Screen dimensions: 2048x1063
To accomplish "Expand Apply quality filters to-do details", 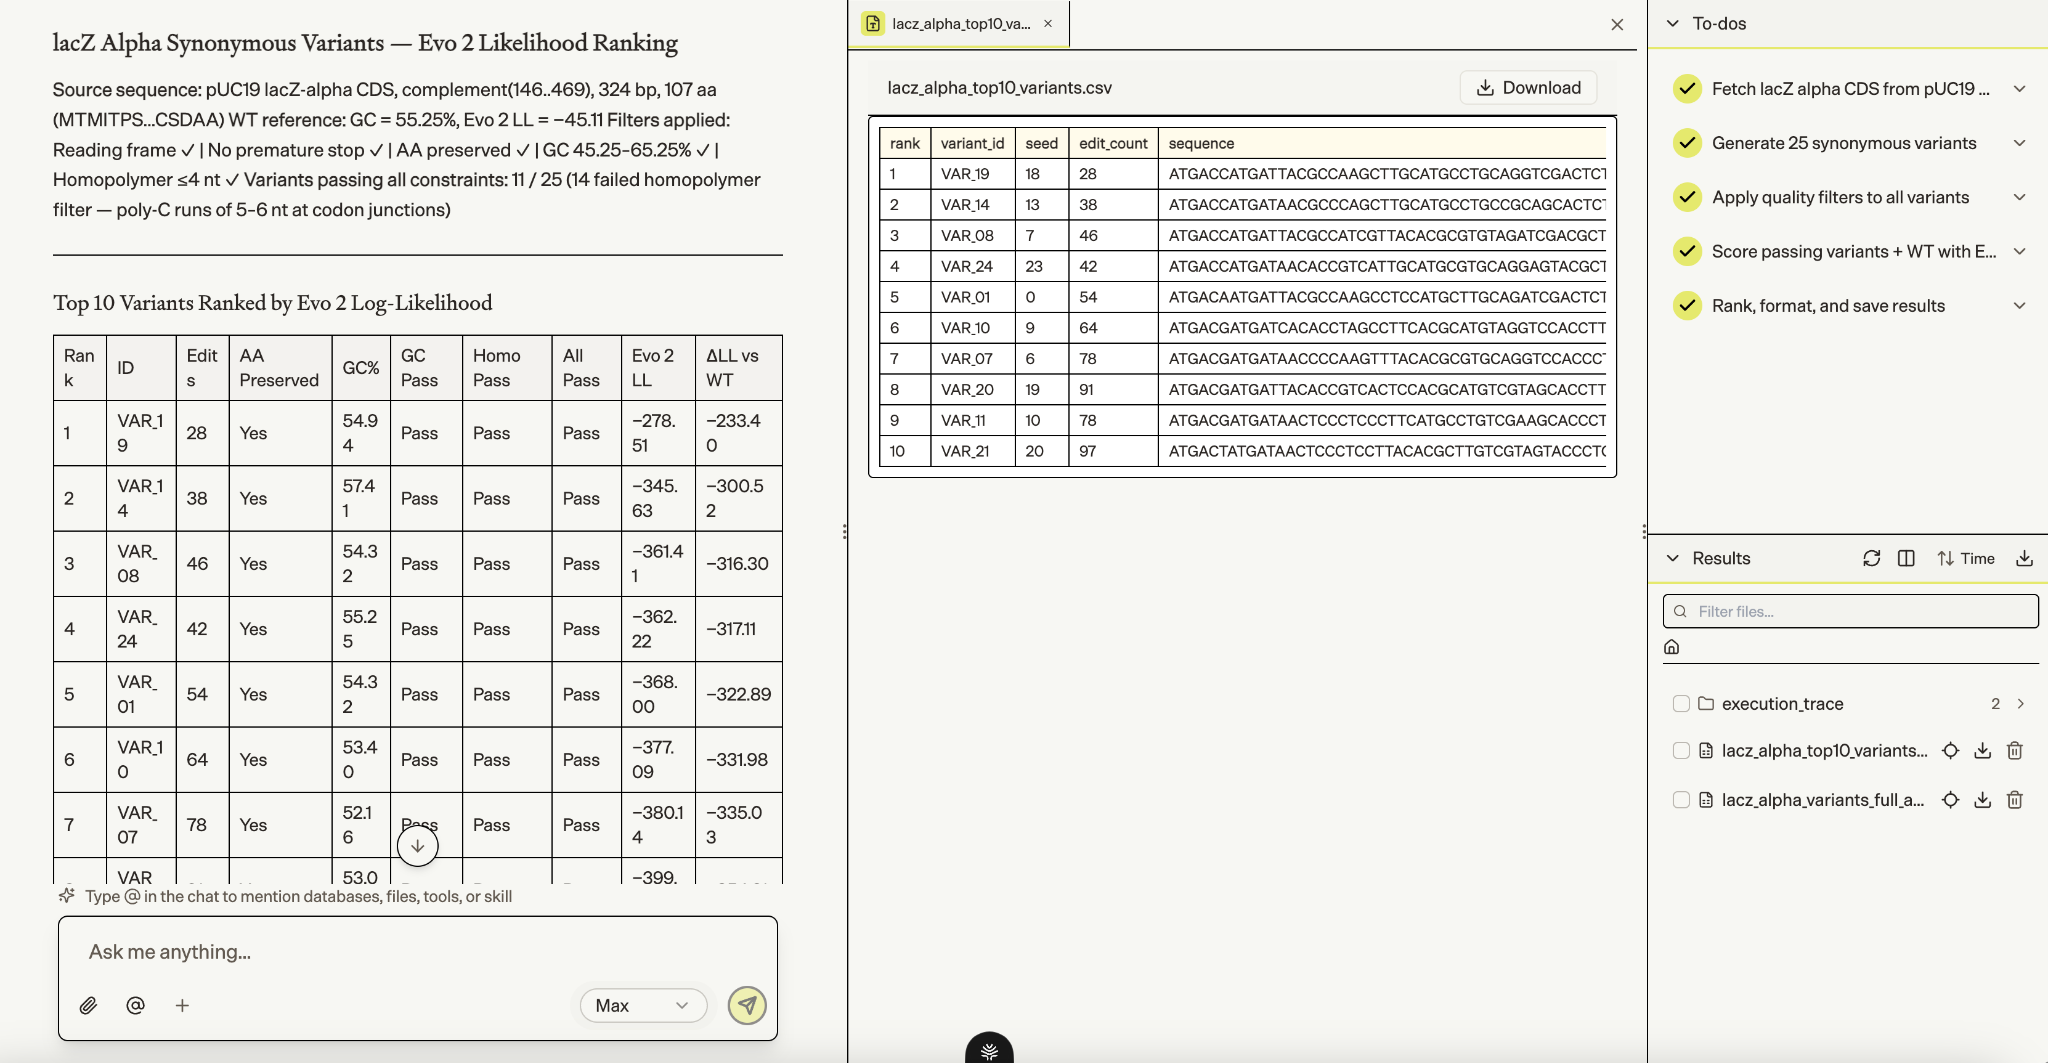I will 2020,197.
